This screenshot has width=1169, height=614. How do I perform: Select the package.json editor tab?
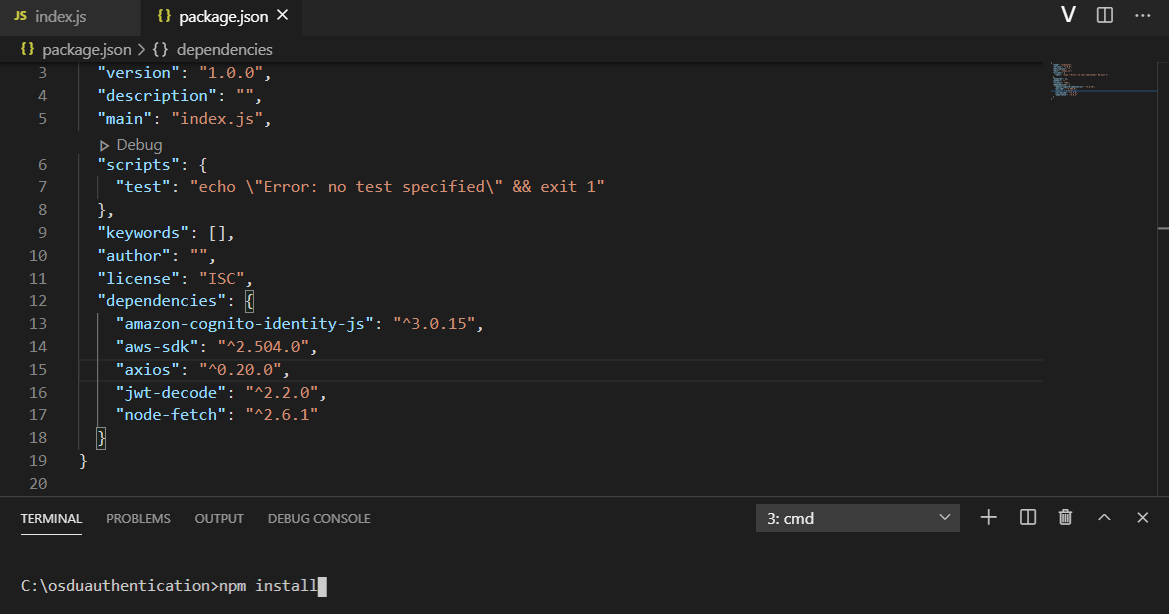coord(223,16)
